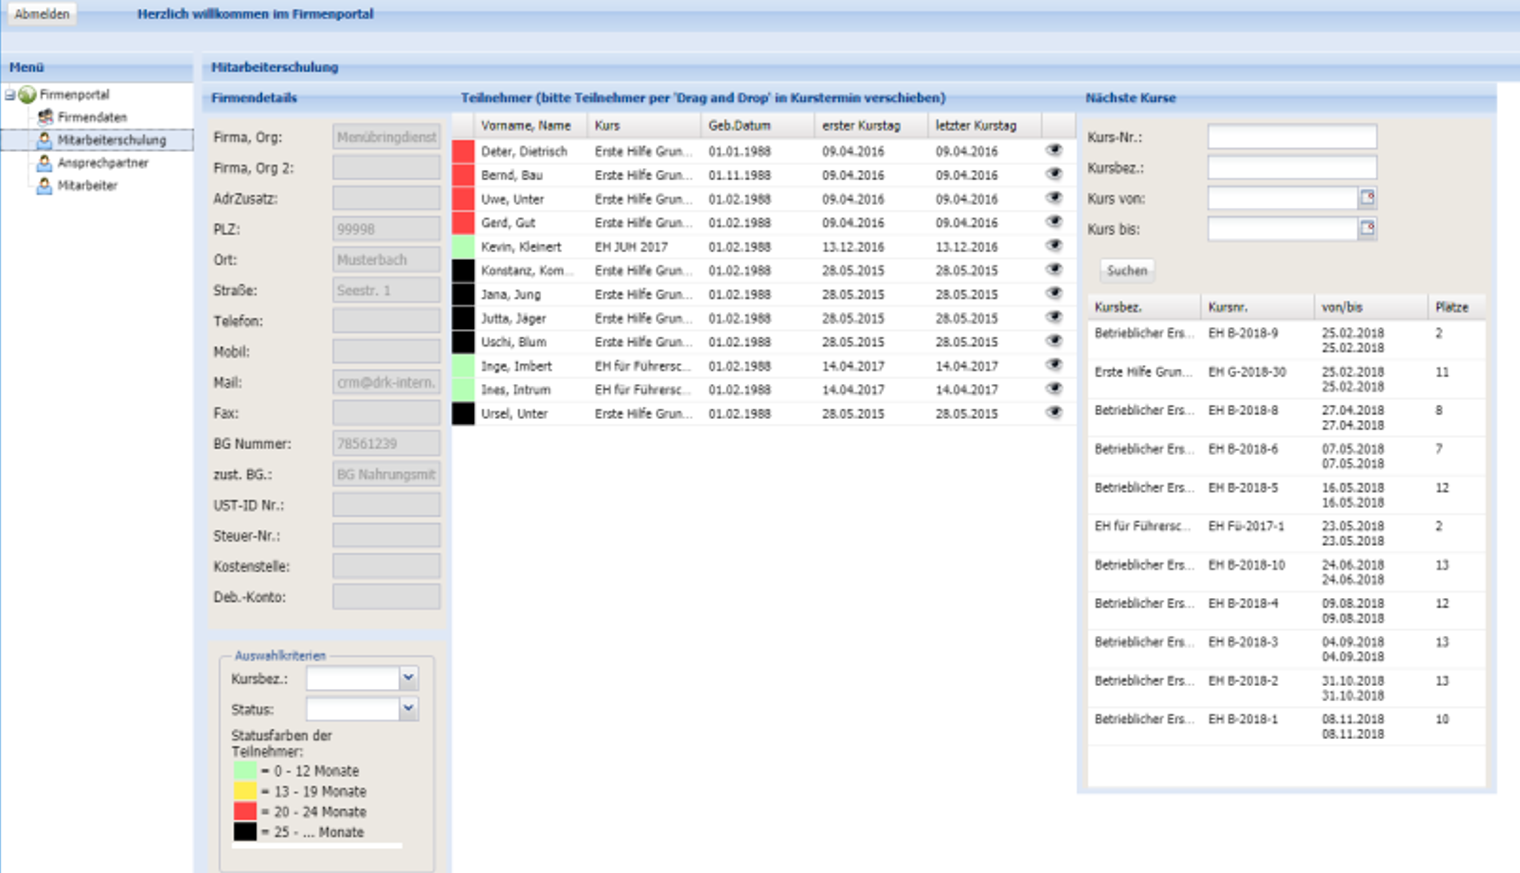Click the Suchen button
1520x873 pixels.
1126,271
